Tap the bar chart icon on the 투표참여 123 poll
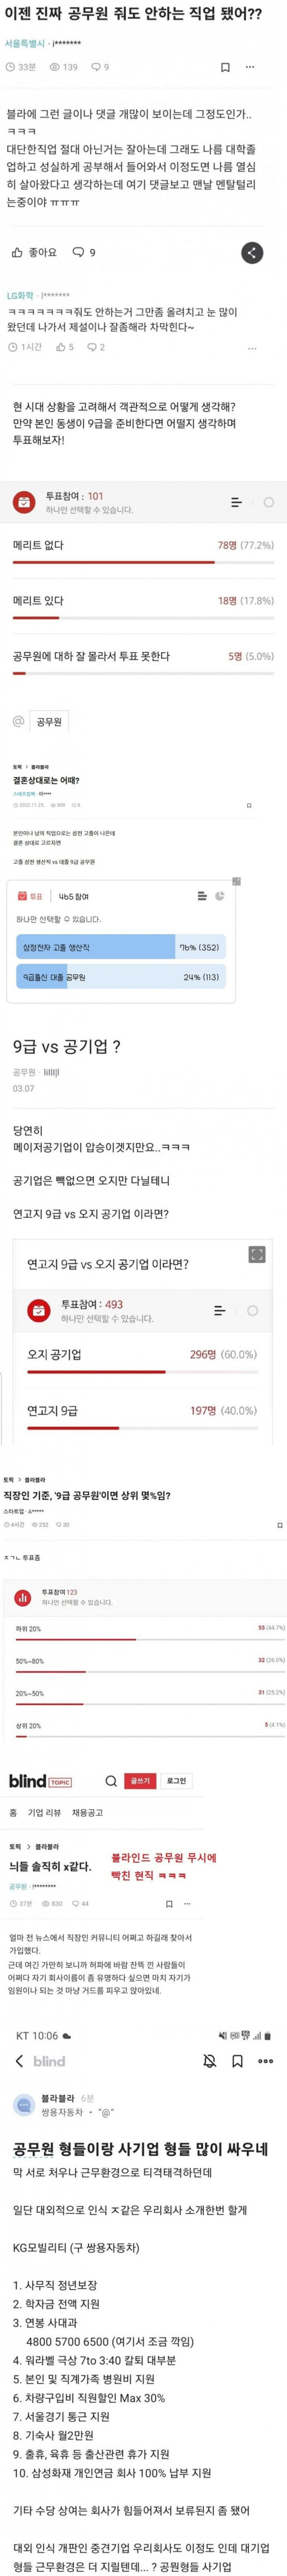The image size is (287, 2576). (20, 1595)
